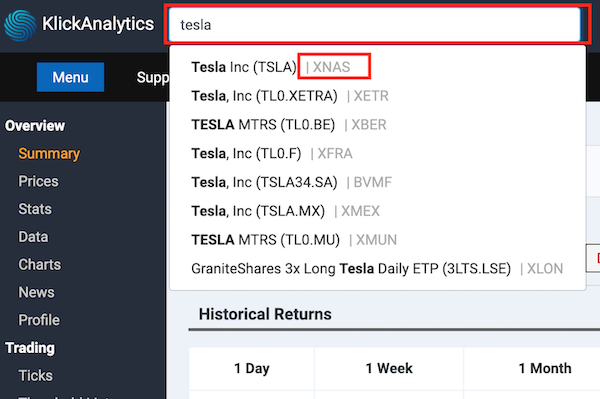Open News sidebar link
This screenshot has height=399, width=600.
point(36,292)
